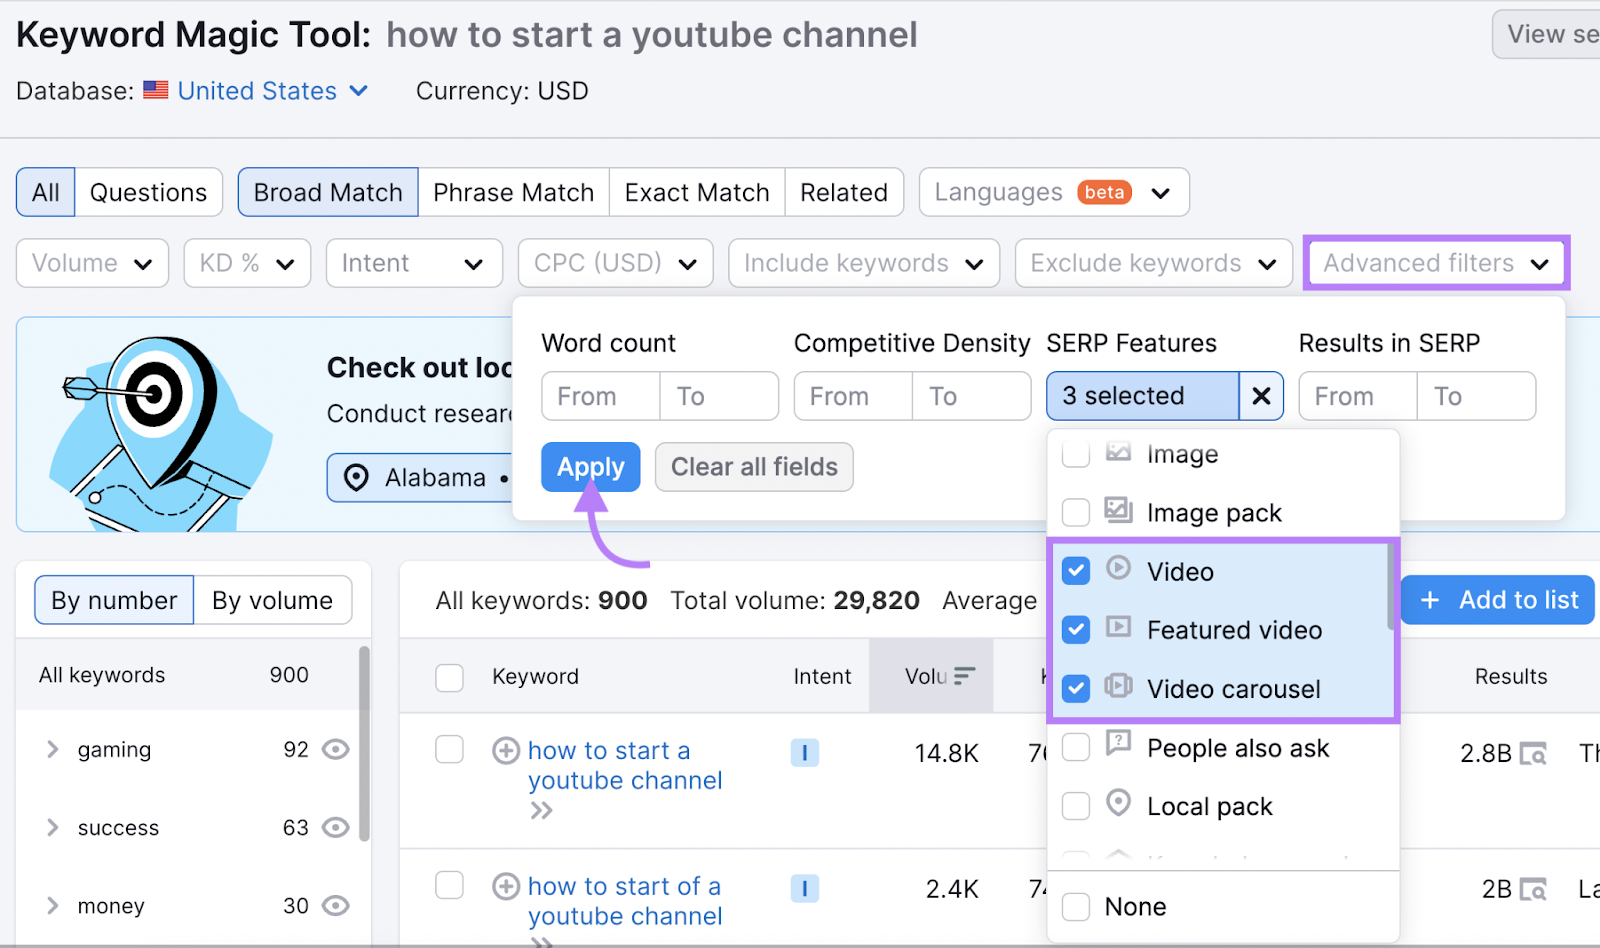Click the Video carousel icon
Viewport: 1600px width, 948px height.
pyautogui.click(x=1118, y=686)
